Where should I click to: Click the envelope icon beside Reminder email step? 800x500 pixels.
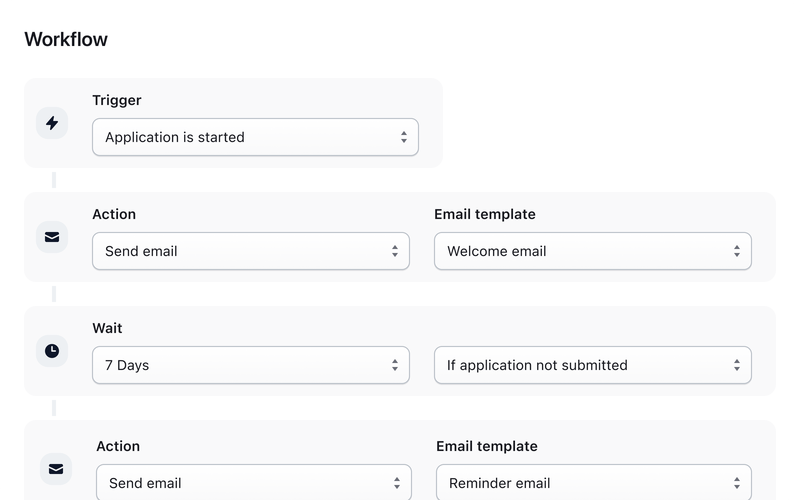(x=56, y=468)
